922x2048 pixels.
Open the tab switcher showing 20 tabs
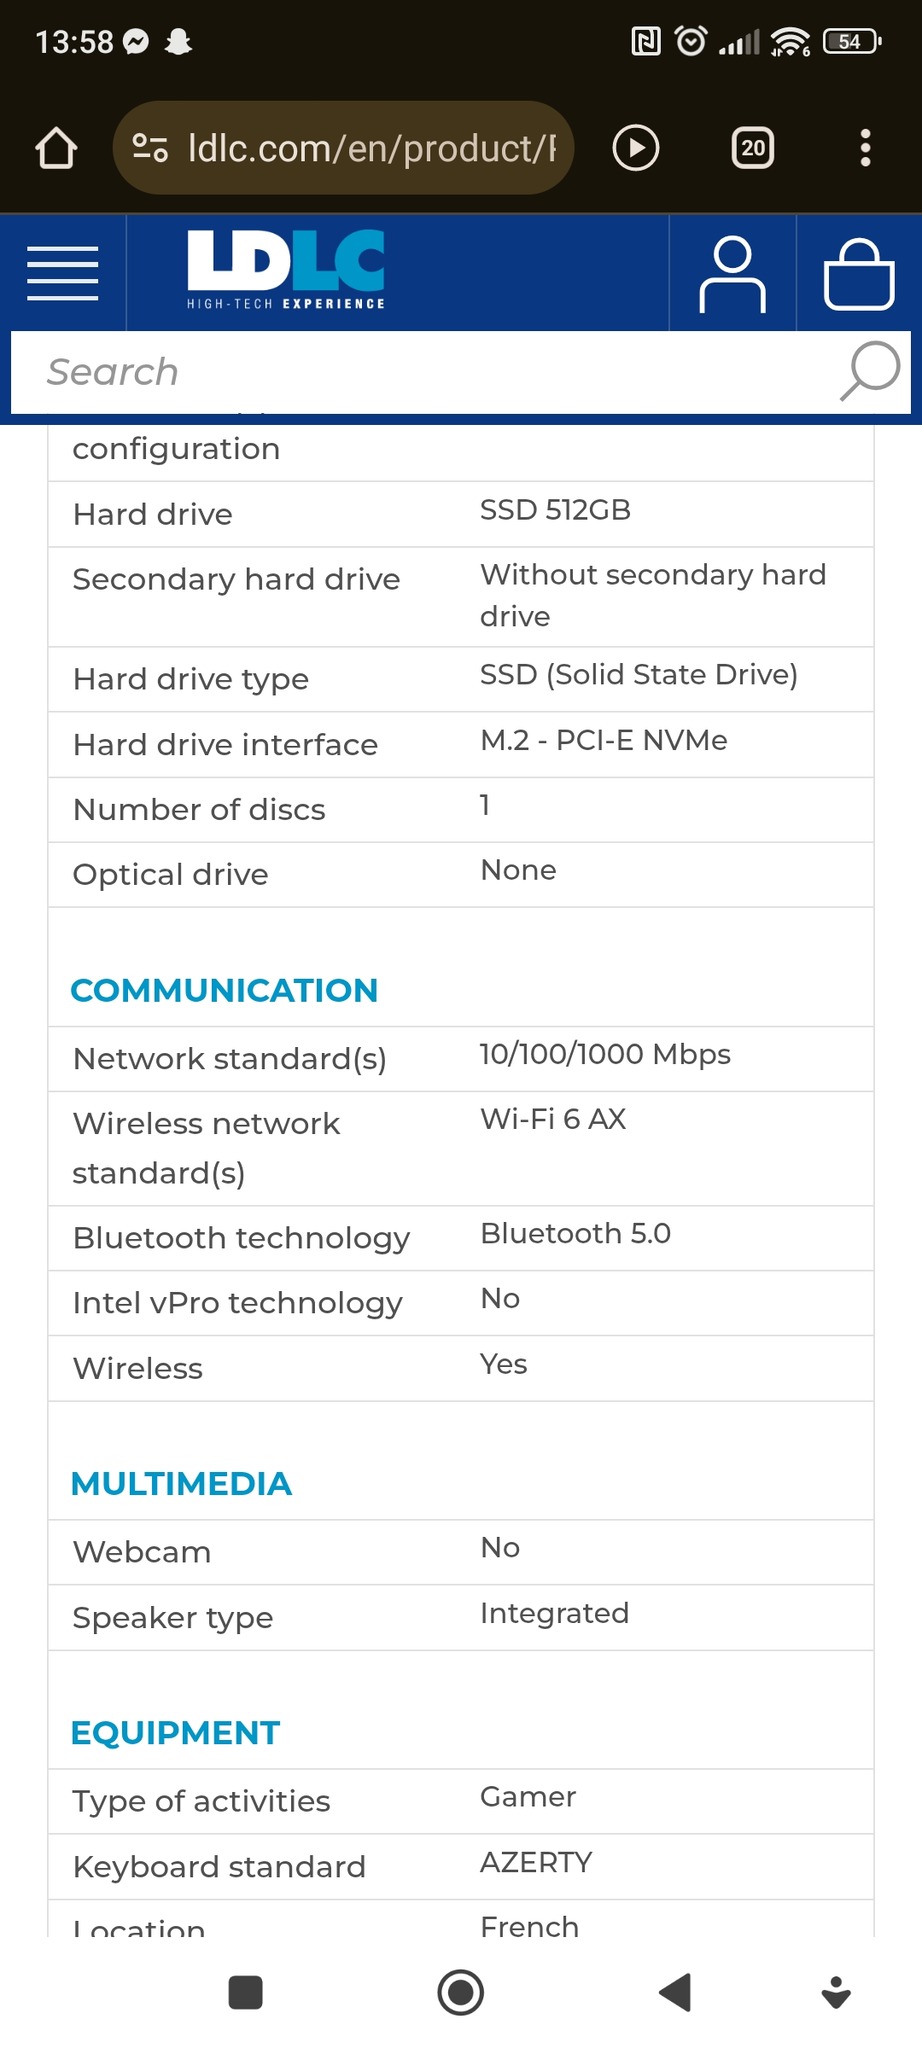pyautogui.click(x=752, y=148)
